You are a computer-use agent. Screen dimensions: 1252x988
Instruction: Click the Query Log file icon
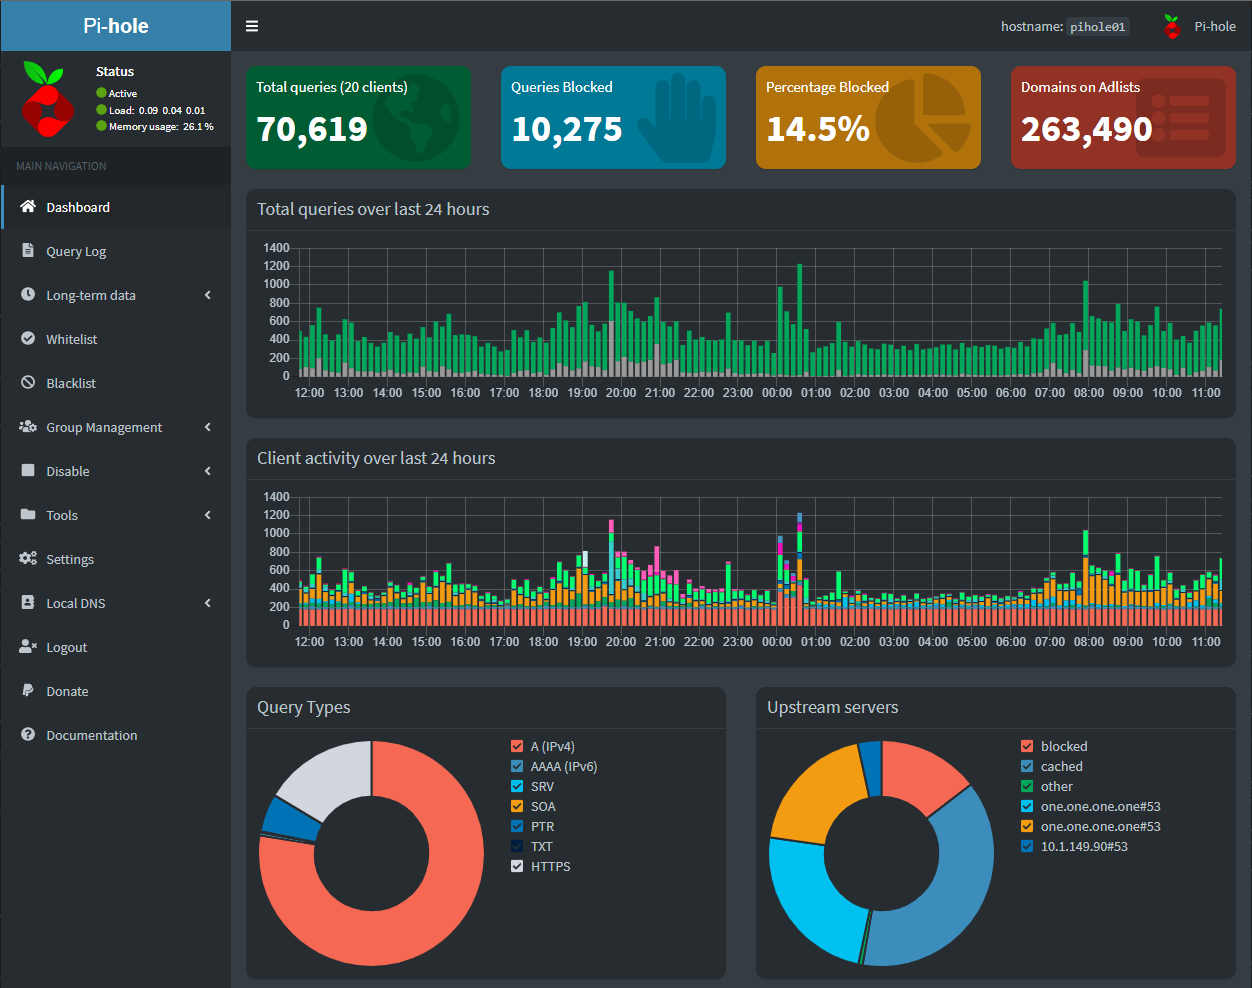click(x=28, y=250)
